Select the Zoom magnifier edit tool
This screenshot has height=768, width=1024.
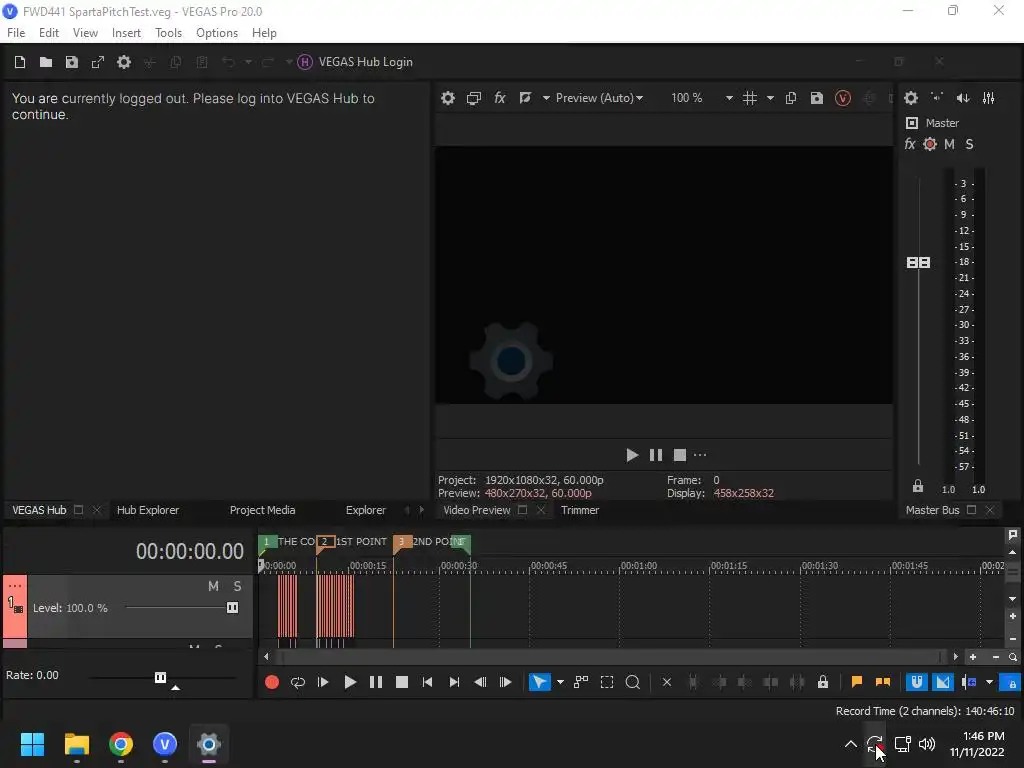632,682
